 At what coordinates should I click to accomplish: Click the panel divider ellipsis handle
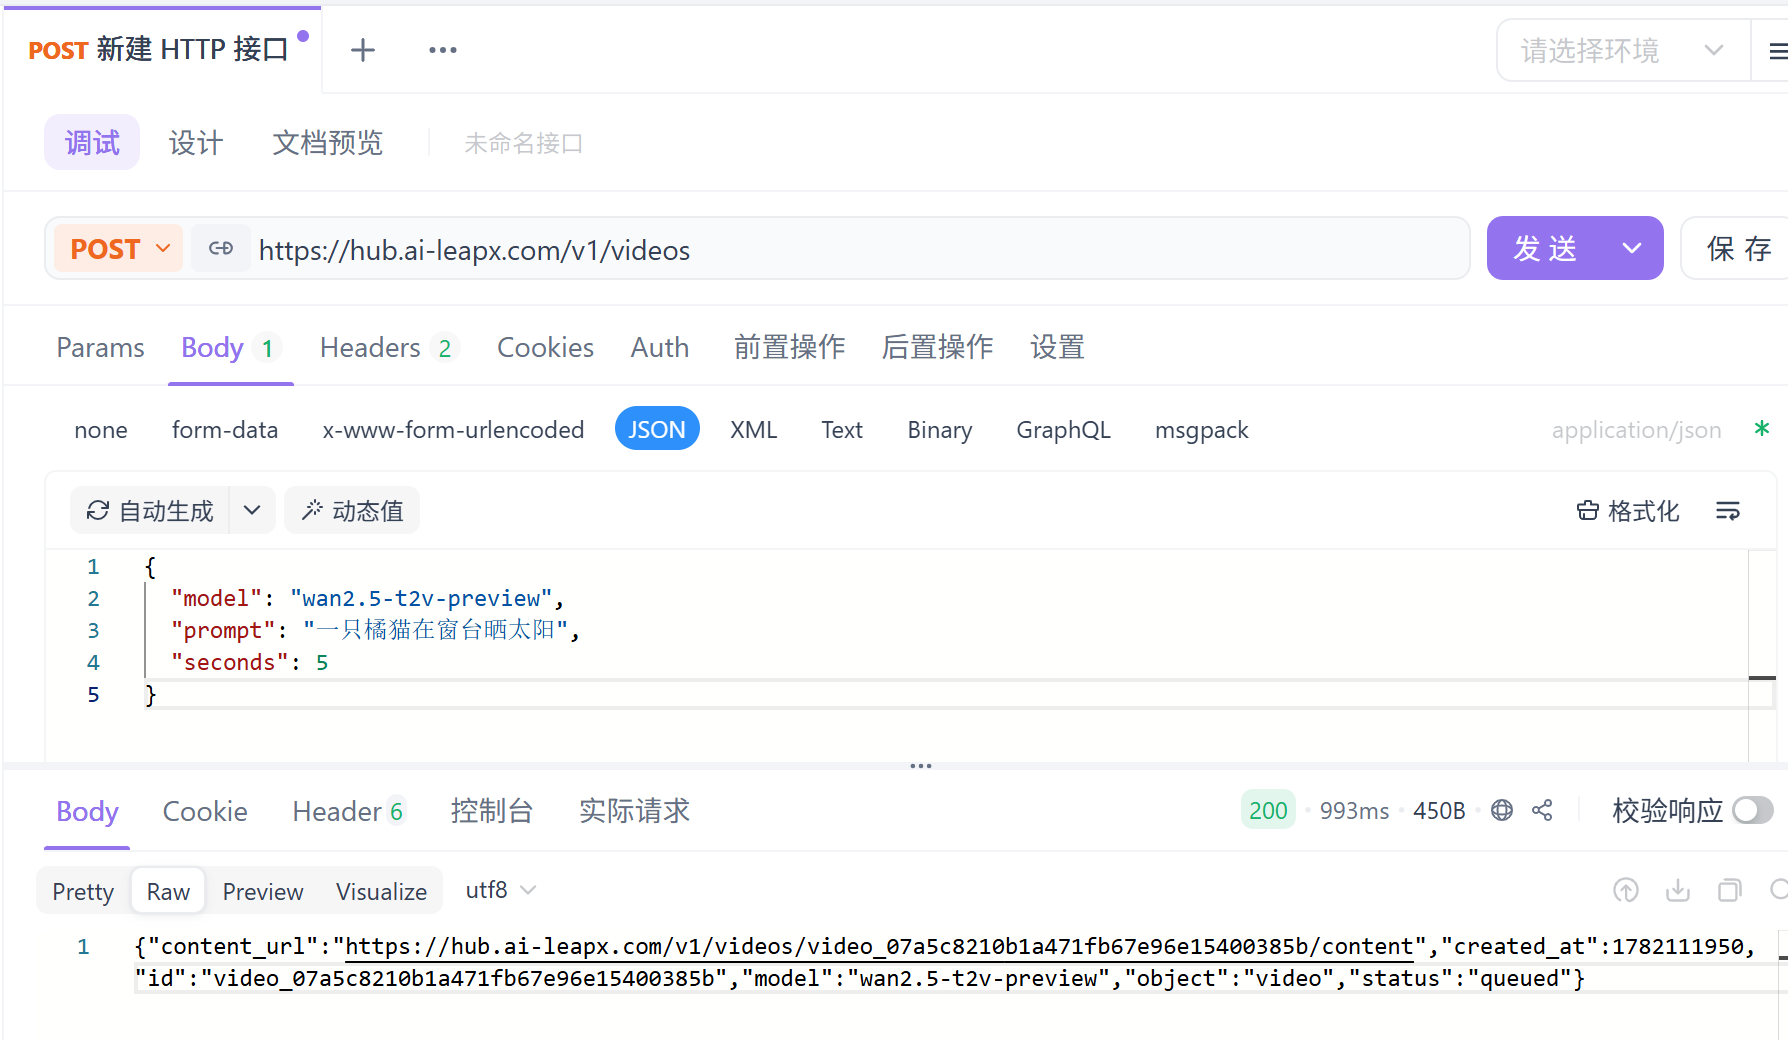click(x=921, y=766)
